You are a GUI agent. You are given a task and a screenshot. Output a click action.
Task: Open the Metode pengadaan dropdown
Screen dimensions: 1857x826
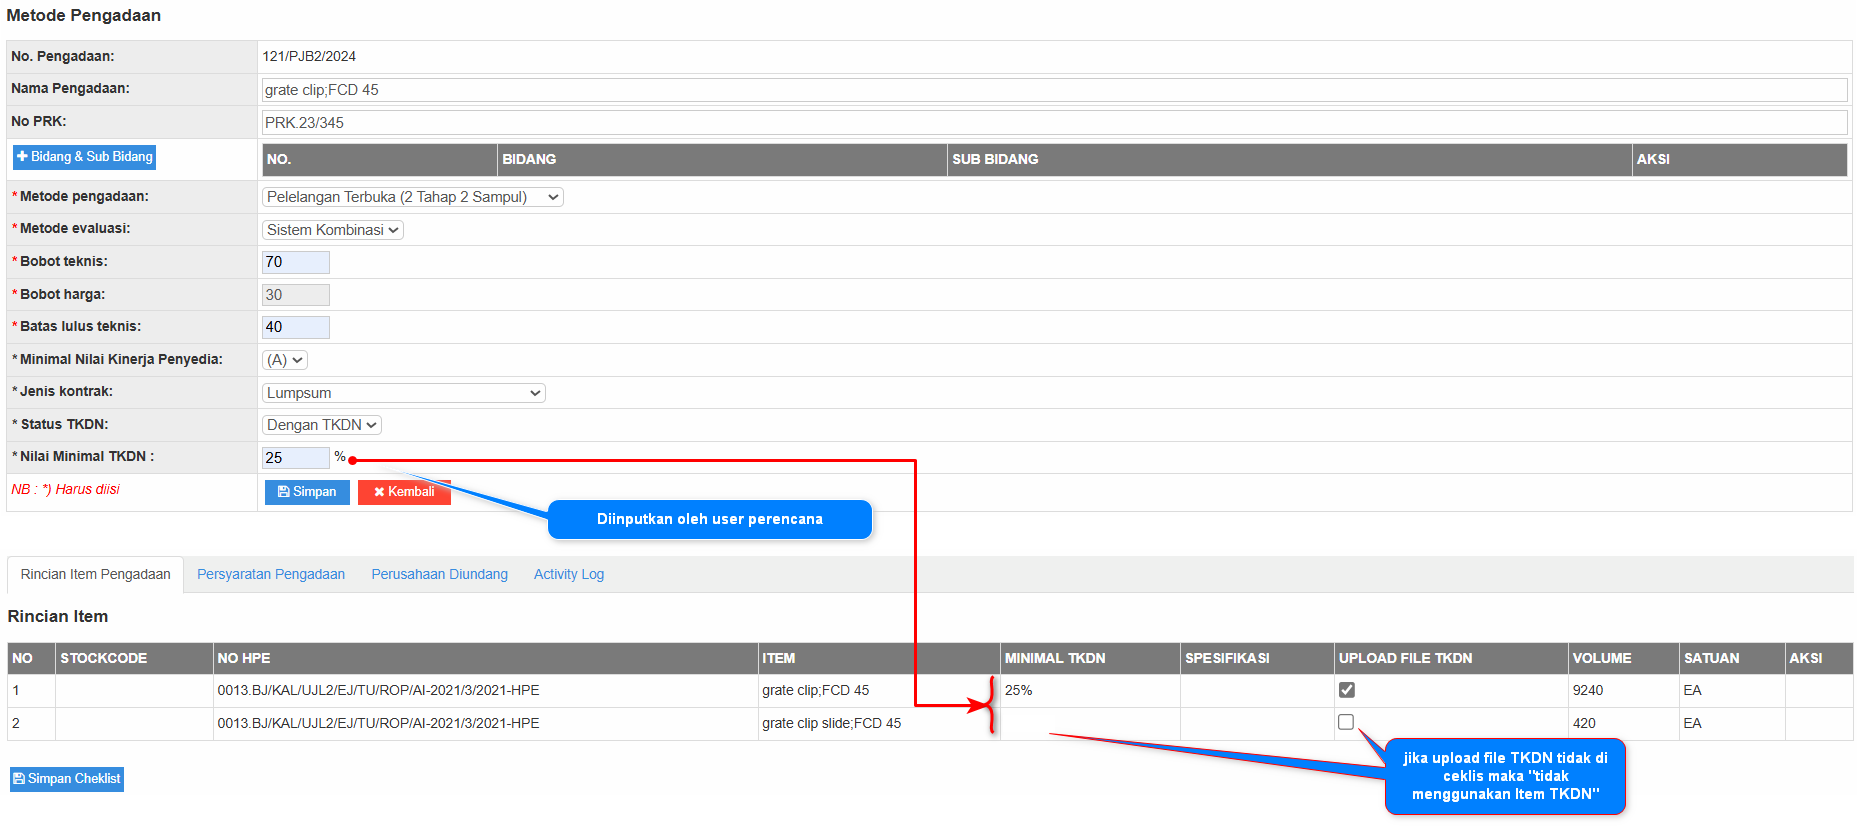[412, 197]
